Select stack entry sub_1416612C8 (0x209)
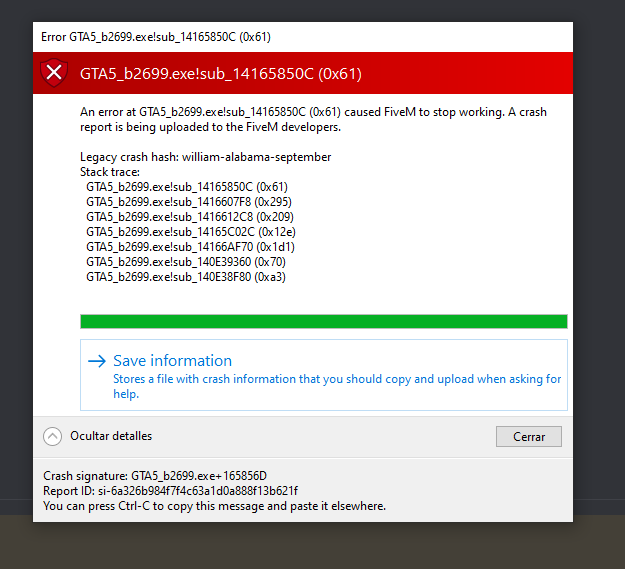The height and width of the screenshot is (569, 625). click(x=190, y=217)
